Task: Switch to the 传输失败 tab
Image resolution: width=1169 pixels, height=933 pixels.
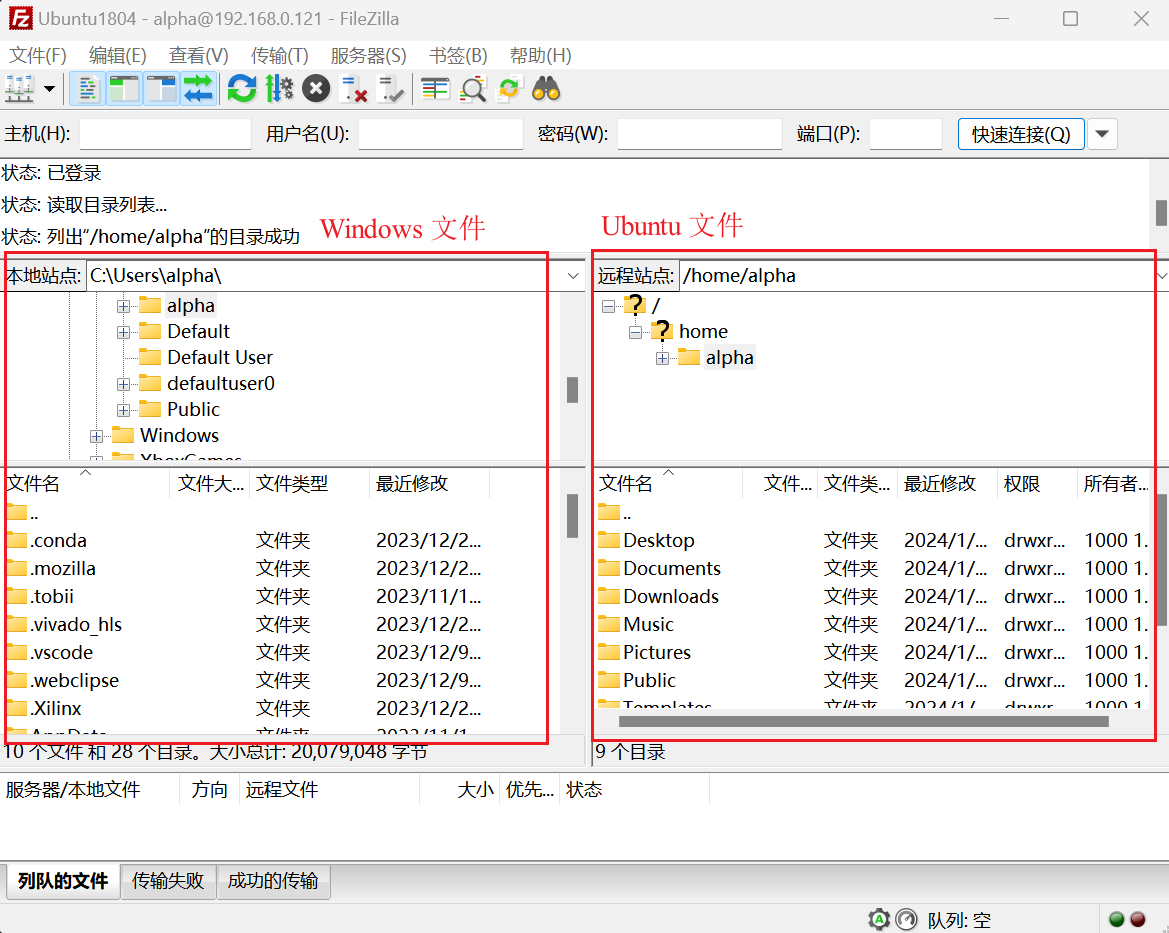Action: click(x=168, y=881)
